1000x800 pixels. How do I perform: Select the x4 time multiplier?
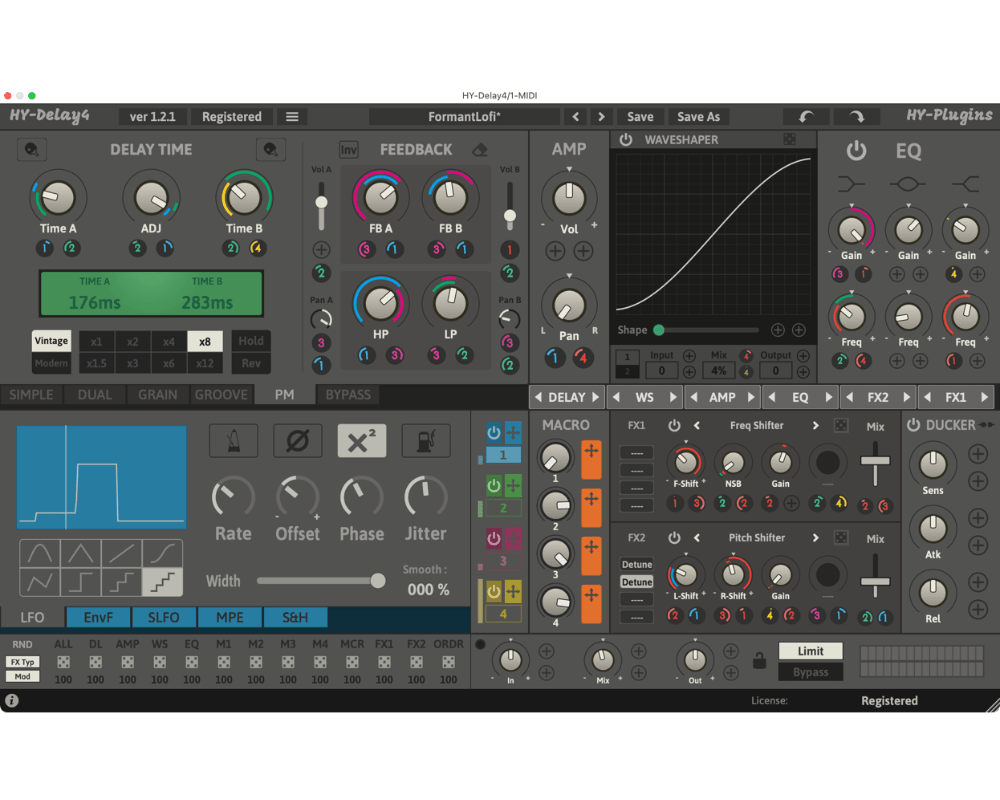[x=168, y=341]
